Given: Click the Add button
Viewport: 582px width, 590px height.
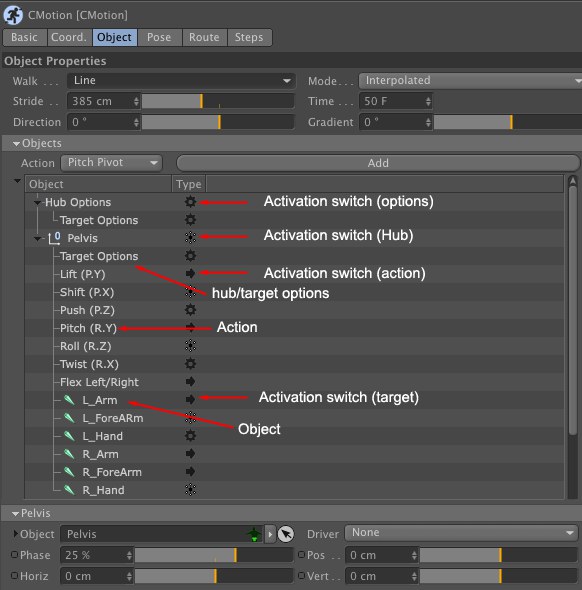Looking at the screenshot, I should (x=378, y=163).
